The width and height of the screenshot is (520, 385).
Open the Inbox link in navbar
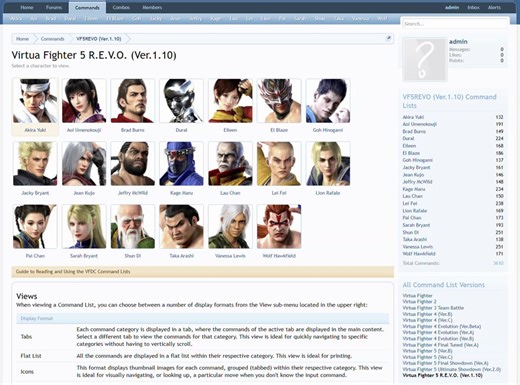473,7
